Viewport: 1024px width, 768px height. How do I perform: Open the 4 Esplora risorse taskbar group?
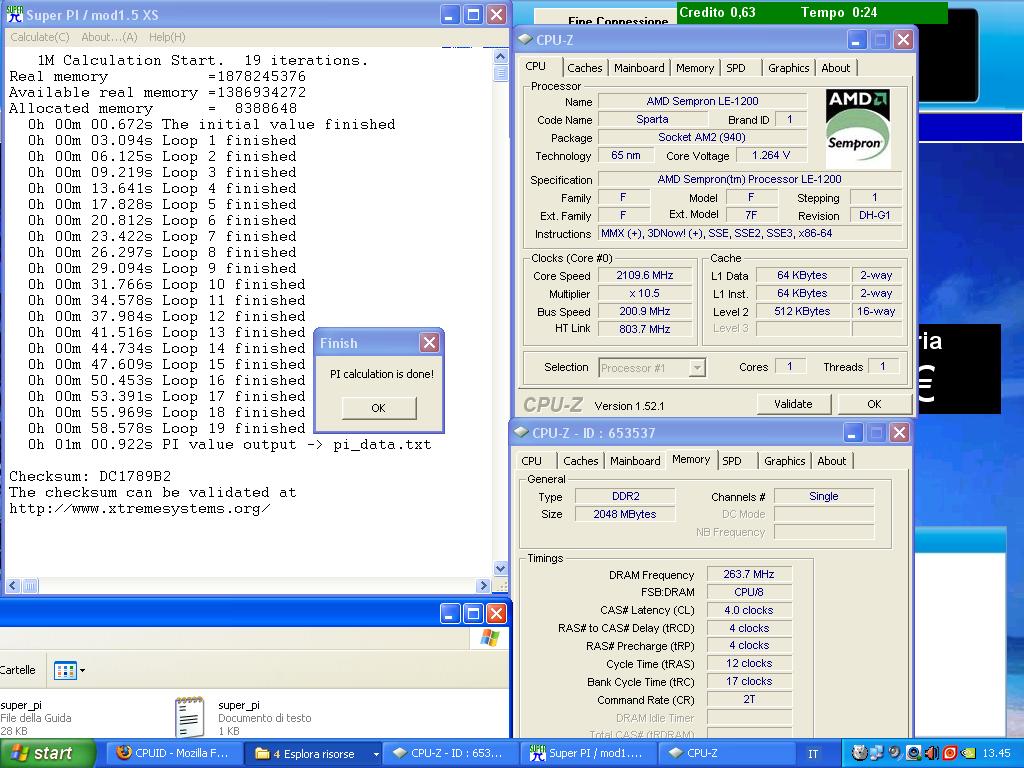coord(312,754)
